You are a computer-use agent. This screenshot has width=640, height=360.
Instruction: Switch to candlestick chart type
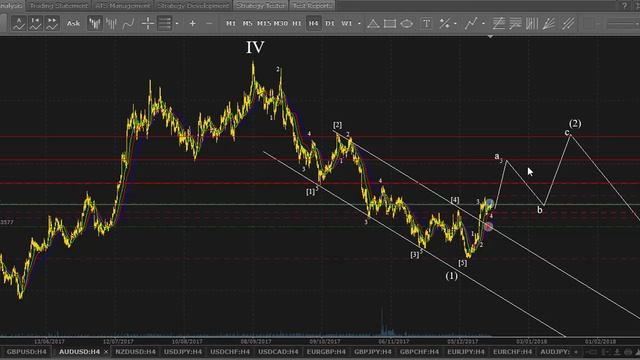click(95, 23)
